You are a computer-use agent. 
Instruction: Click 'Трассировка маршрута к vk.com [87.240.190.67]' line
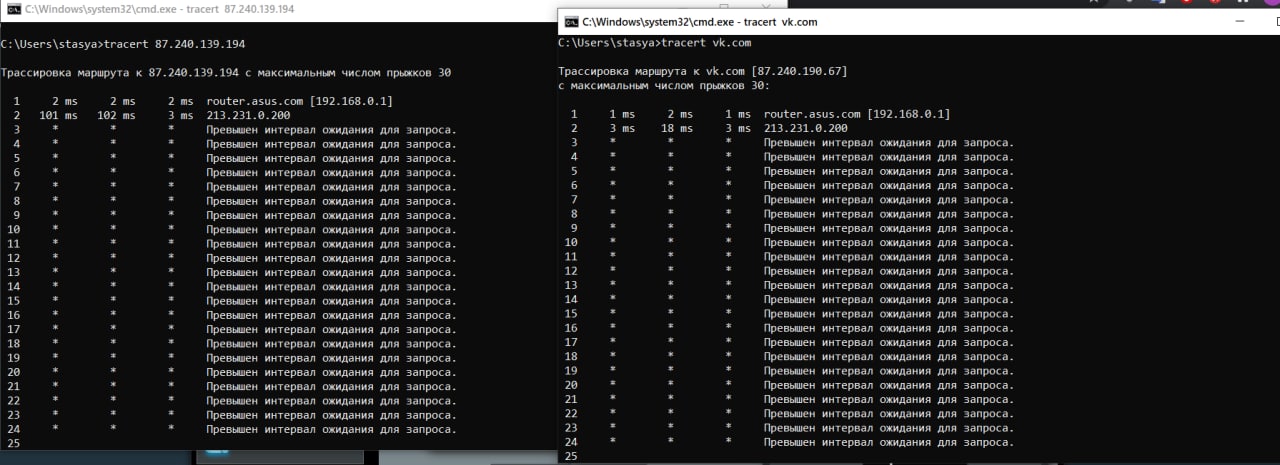pyautogui.click(x=703, y=71)
